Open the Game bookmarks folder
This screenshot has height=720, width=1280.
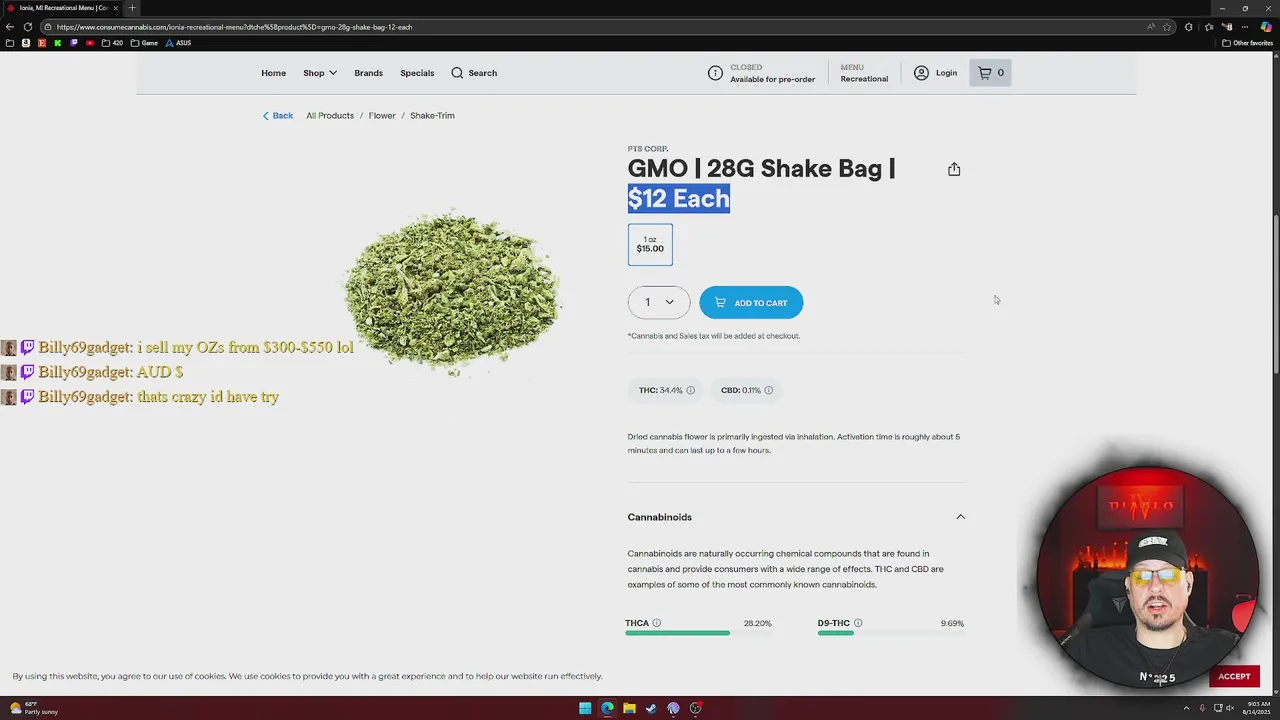pos(144,43)
